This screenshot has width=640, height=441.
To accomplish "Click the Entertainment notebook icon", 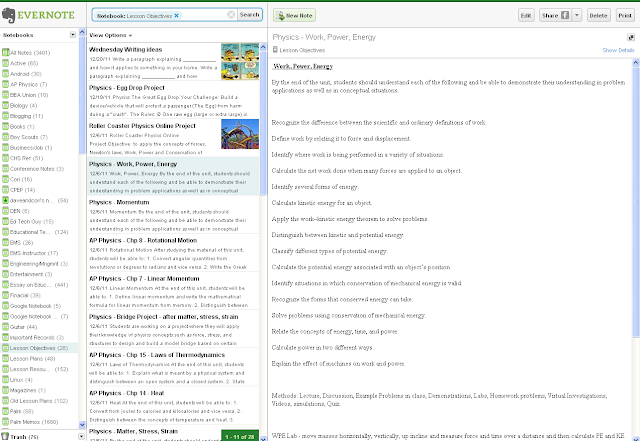I will click(5, 274).
